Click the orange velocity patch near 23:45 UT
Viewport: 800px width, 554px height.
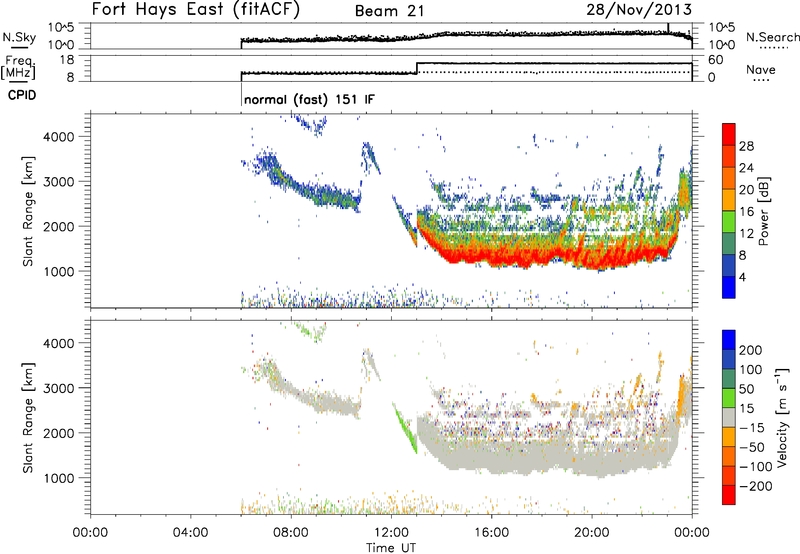683,395
